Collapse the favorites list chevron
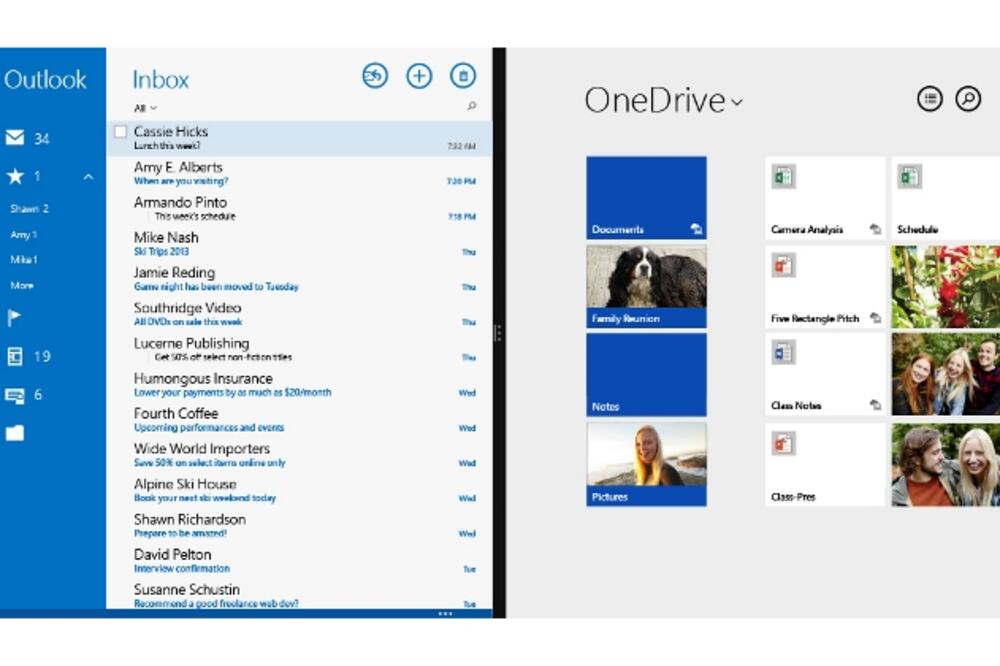The width and height of the screenshot is (1000, 666). [88, 177]
